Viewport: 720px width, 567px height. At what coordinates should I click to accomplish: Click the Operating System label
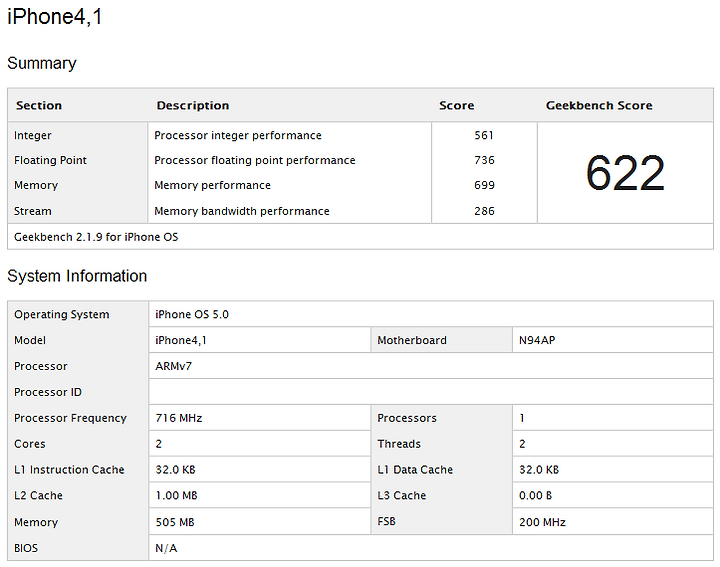62,314
